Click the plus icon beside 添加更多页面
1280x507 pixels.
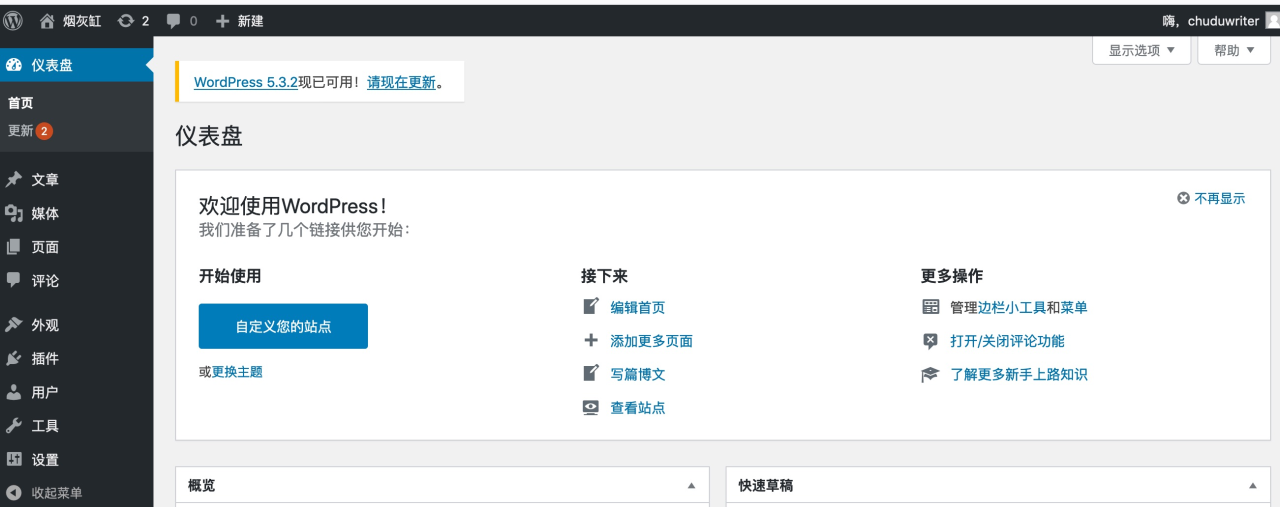click(x=591, y=341)
